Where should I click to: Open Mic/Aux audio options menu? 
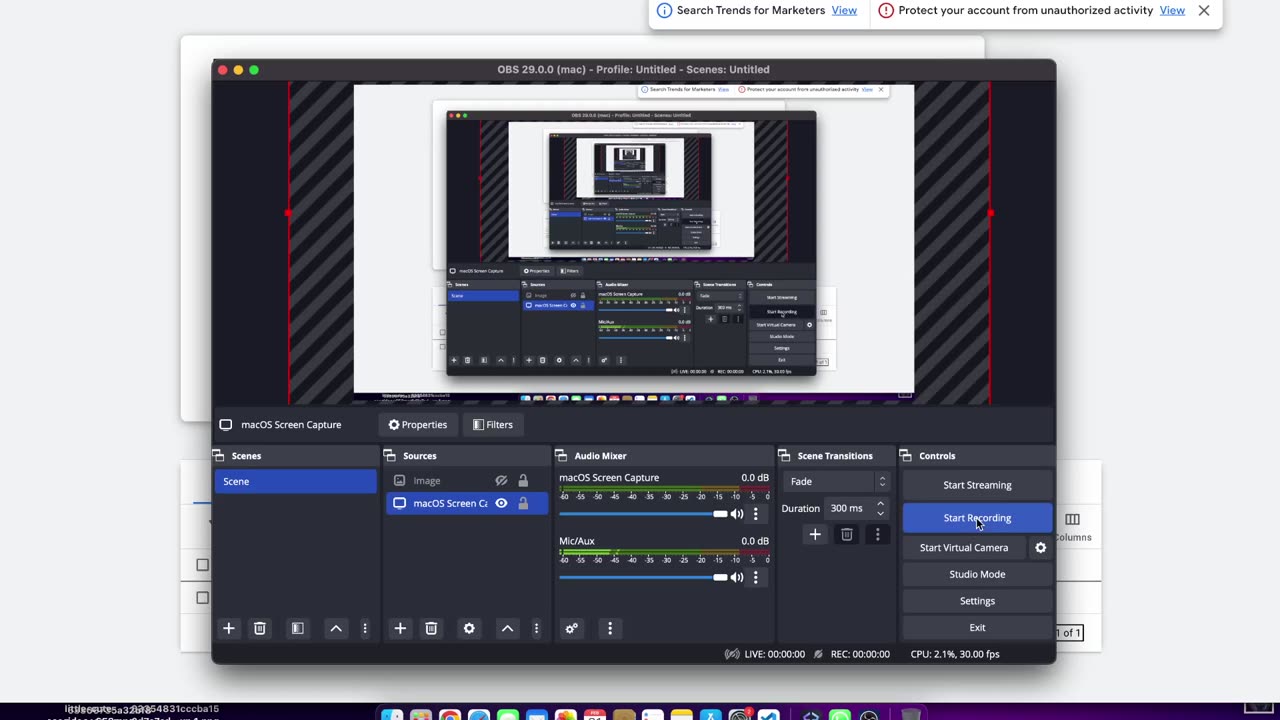(756, 577)
